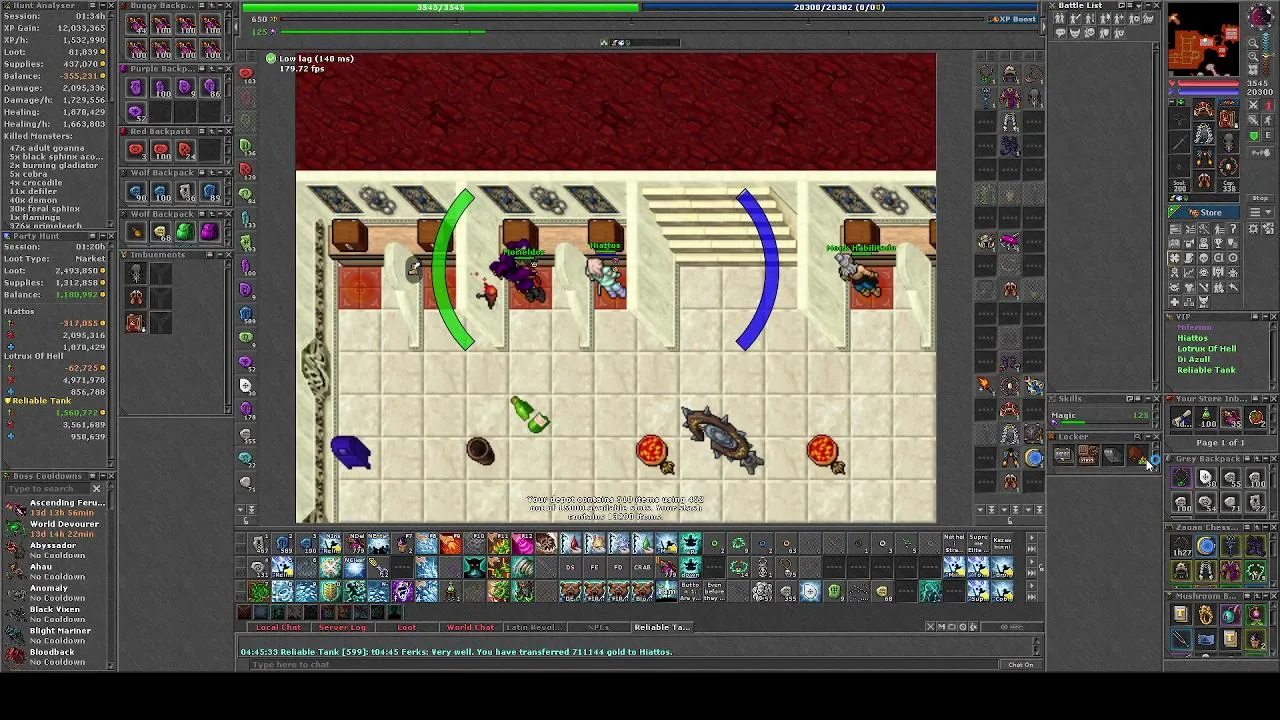This screenshot has width=1280, height=720.
Task: Toggle the Chat On button
Action: click(x=1021, y=664)
